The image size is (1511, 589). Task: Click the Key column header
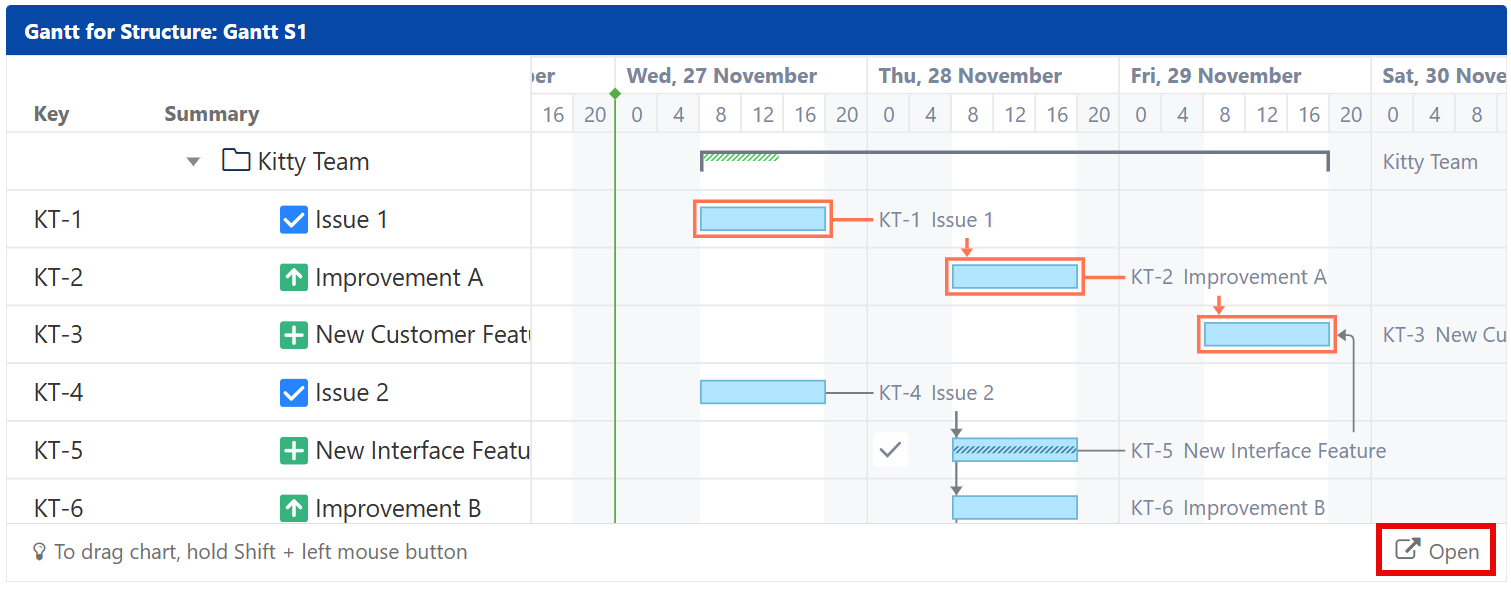point(51,113)
